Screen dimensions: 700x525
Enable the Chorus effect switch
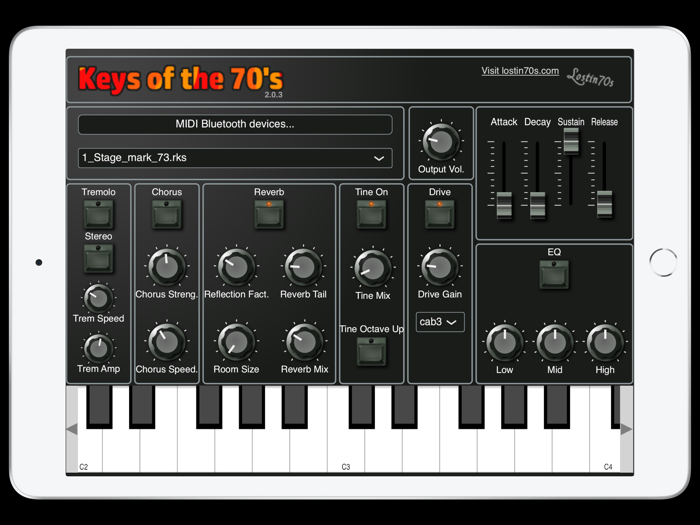point(167,214)
